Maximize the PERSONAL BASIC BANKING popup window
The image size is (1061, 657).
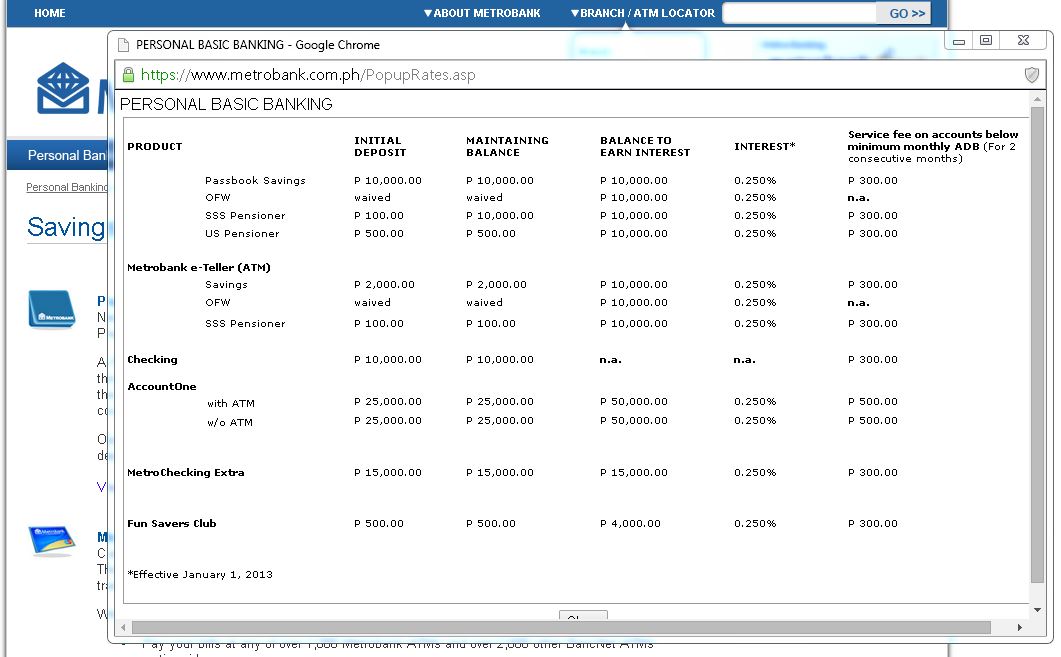click(986, 41)
